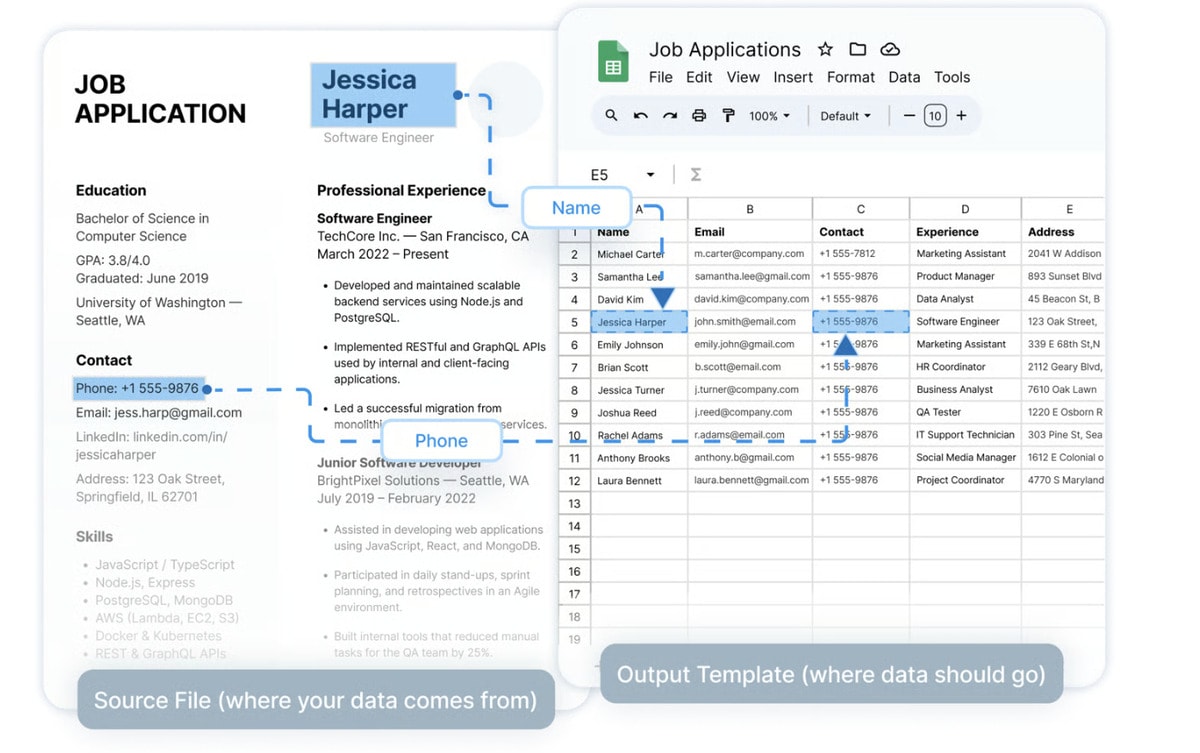Click the redo arrow in toolbar
Screen dimensions: 1200x753
pyautogui.click(x=670, y=116)
